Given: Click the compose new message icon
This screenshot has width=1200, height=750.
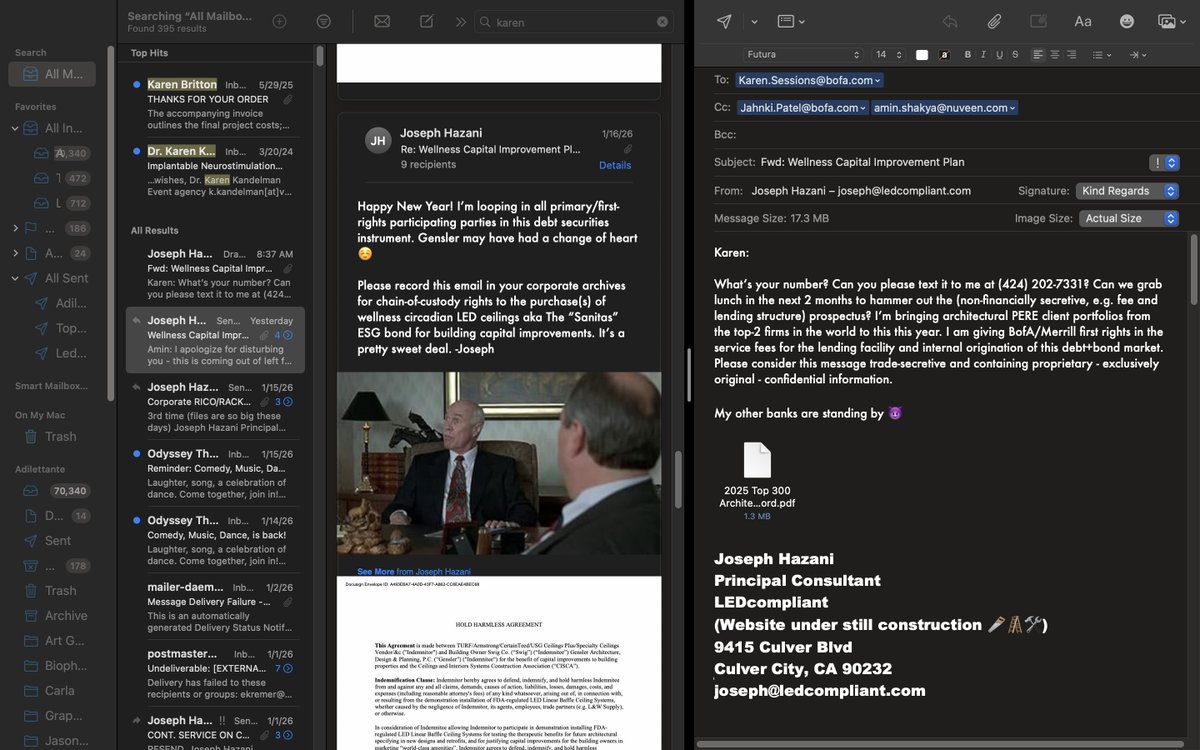Looking at the screenshot, I should tap(426, 21).
